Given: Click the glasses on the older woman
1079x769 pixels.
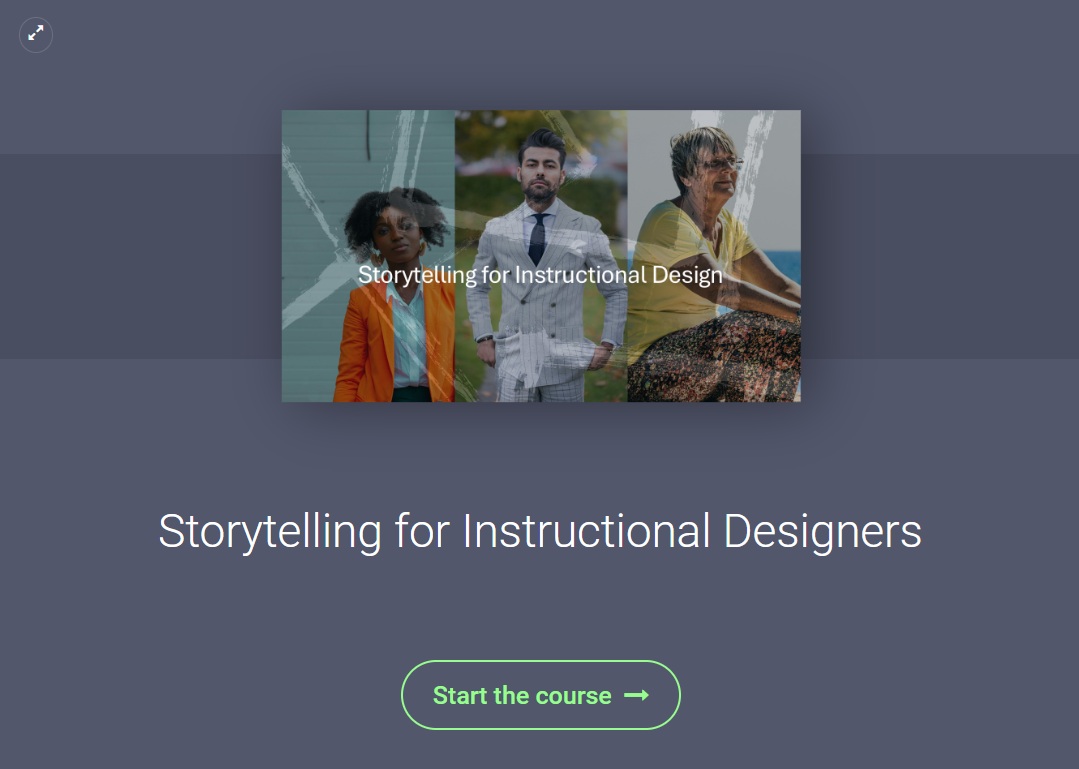Looking at the screenshot, I should tap(722, 163).
